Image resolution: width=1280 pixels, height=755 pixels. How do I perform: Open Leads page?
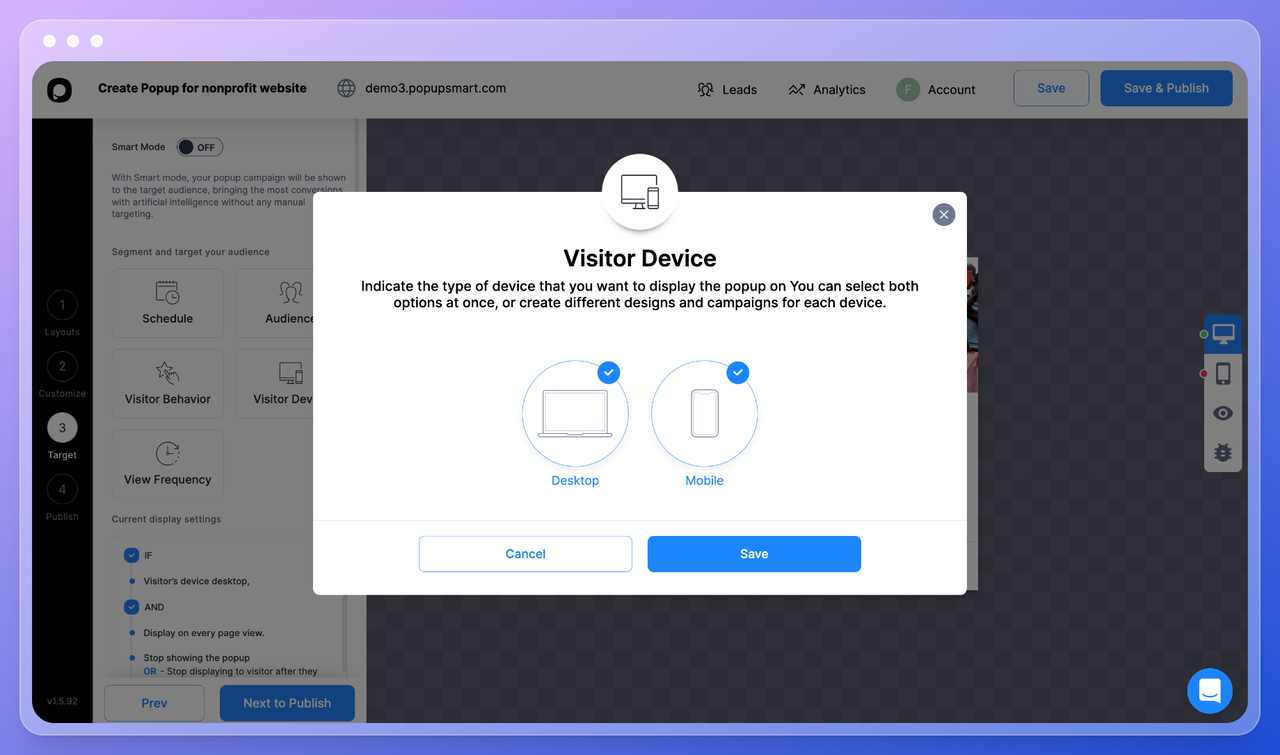[727, 89]
